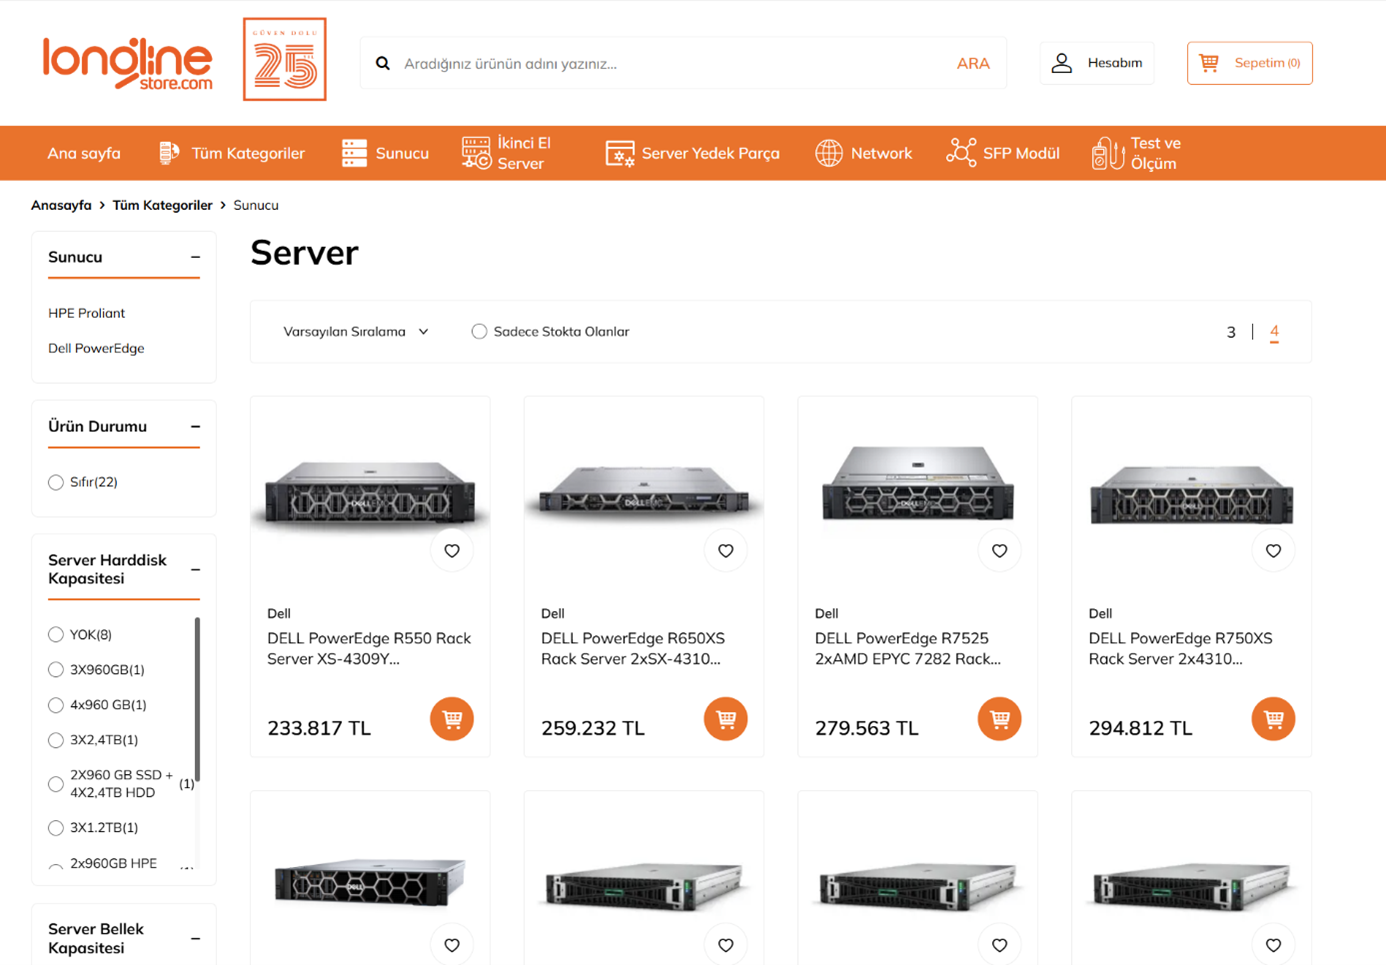This screenshot has width=1386, height=965.
Task: Add DELL PowerEdge R750XS to cart
Action: [x=1273, y=719]
